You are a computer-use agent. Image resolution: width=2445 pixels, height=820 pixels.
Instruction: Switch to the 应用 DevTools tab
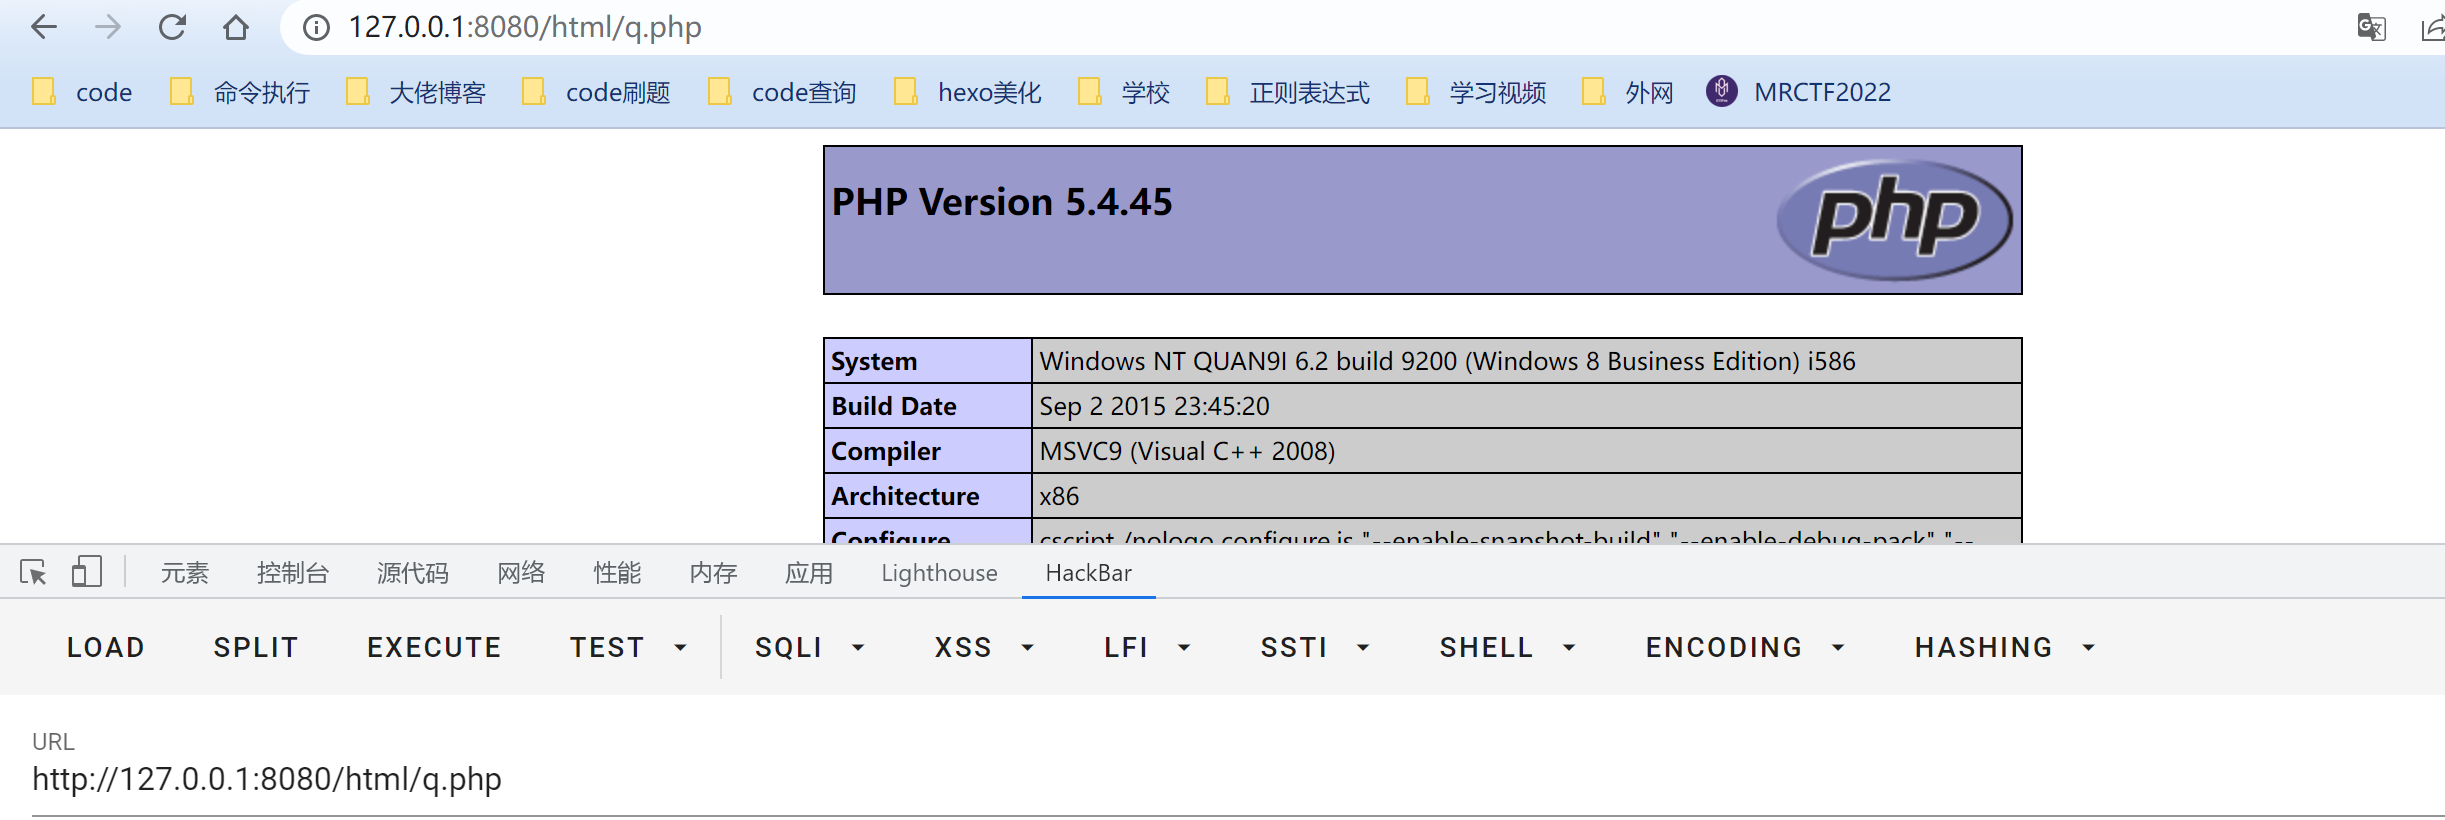point(809,573)
